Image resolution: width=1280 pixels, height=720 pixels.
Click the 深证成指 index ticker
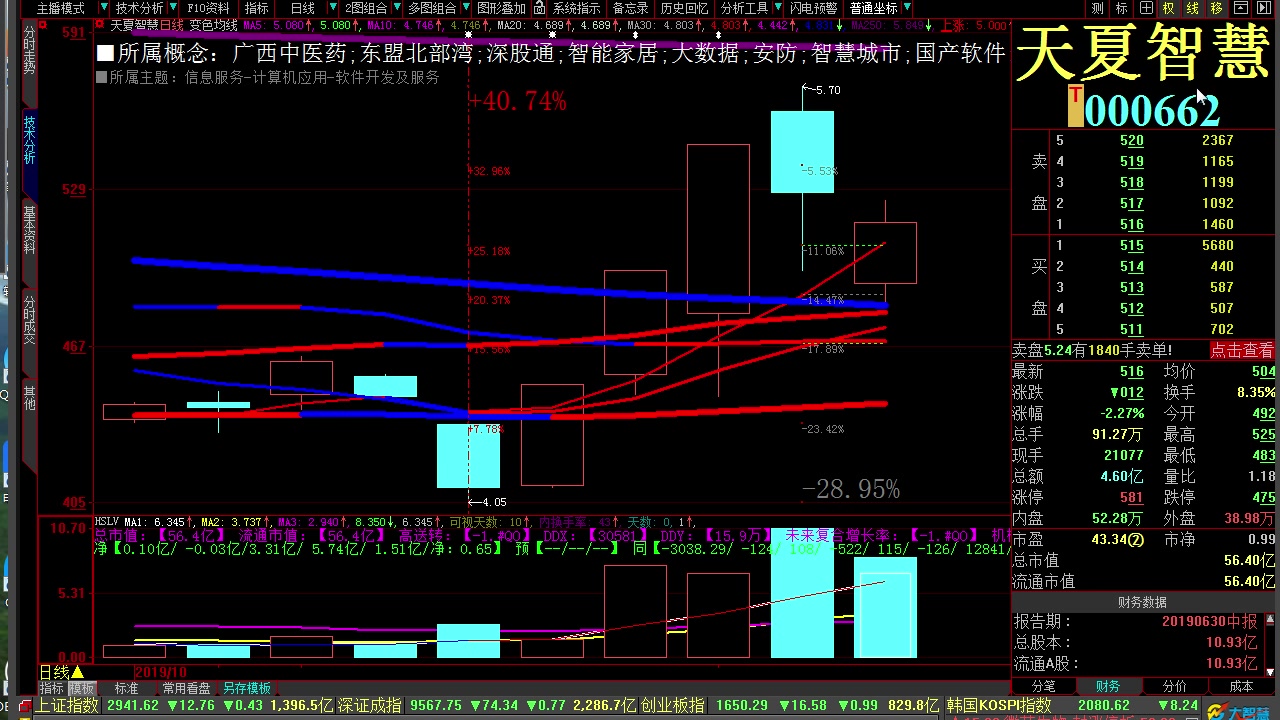click(x=370, y=705)
